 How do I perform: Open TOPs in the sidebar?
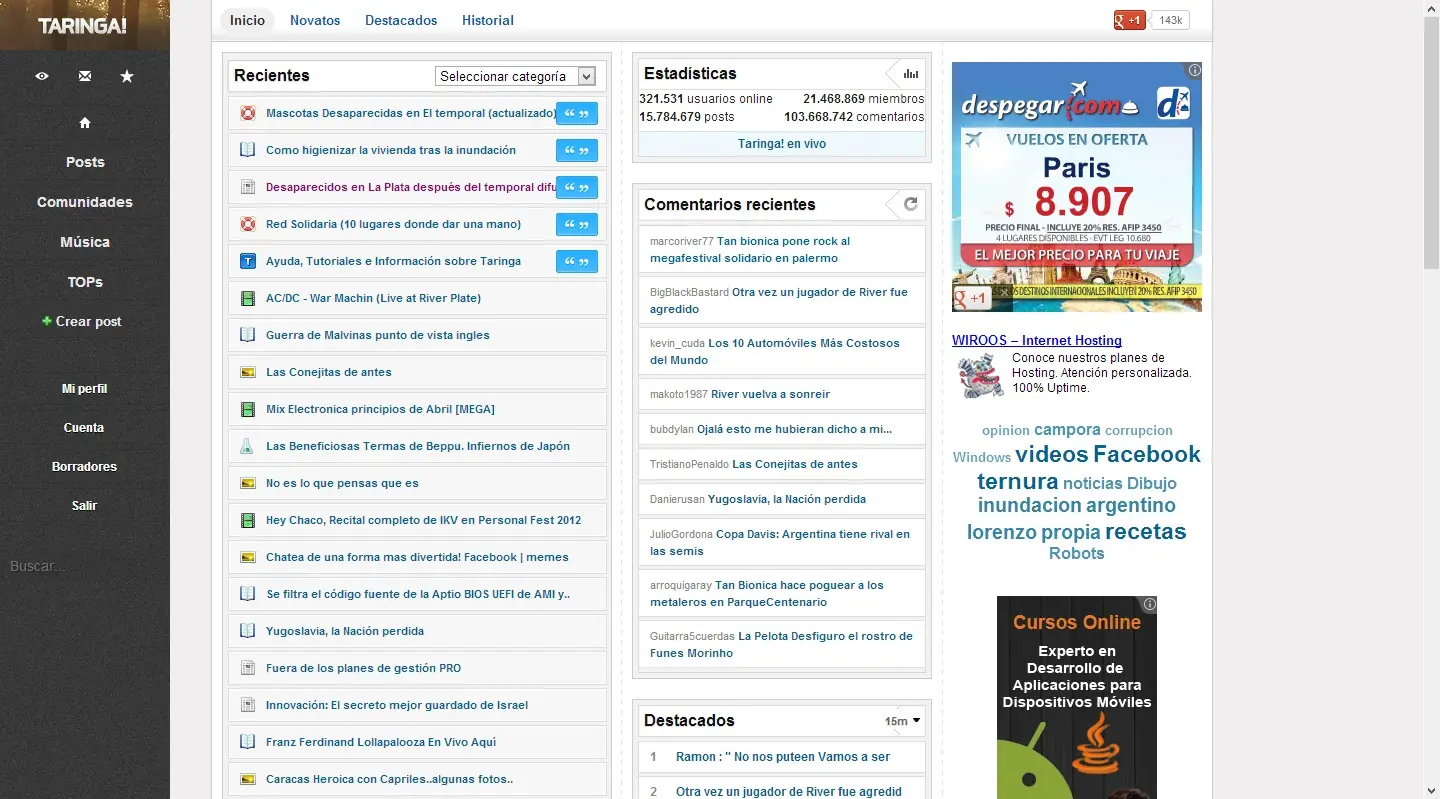(x=85, y=282)
